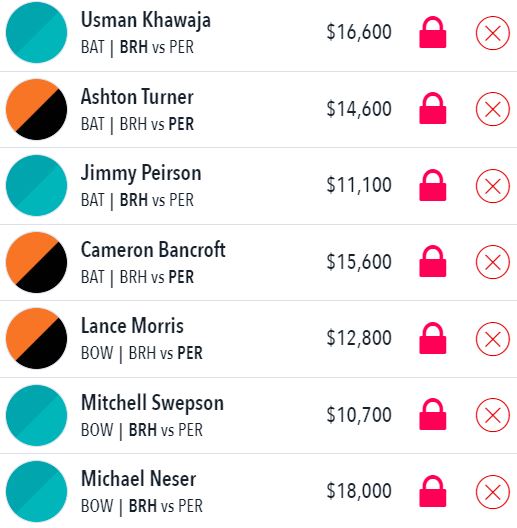Remove Cameron Bancroft from the lineup

click(492, 262)
